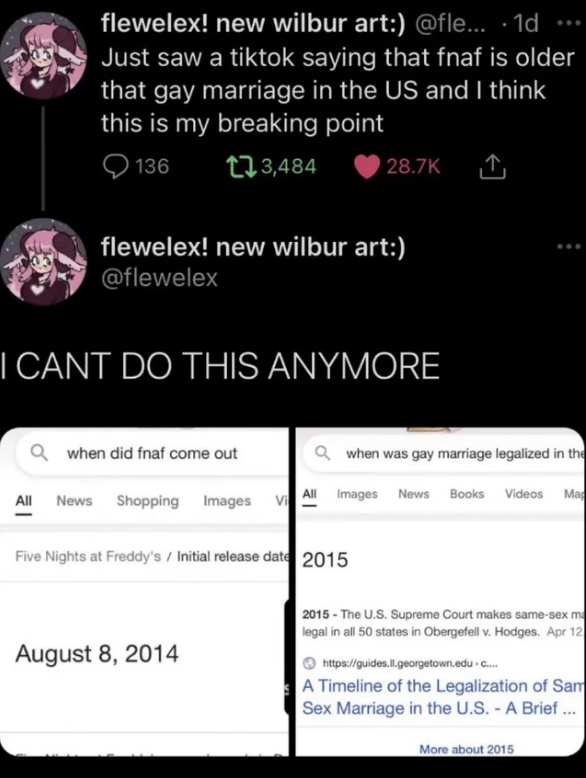Tap the share upload icon
The height and width of the screenshot is (778, 586).
coord(492,166)
